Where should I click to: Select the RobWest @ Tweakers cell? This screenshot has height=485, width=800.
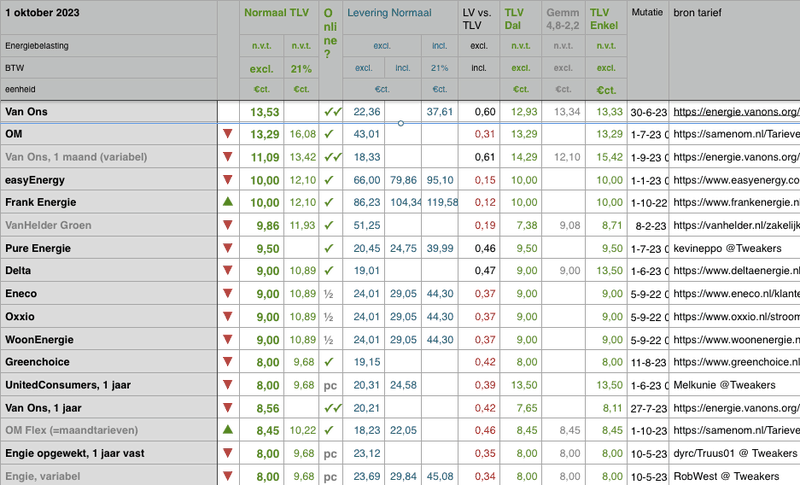[735, 476]
